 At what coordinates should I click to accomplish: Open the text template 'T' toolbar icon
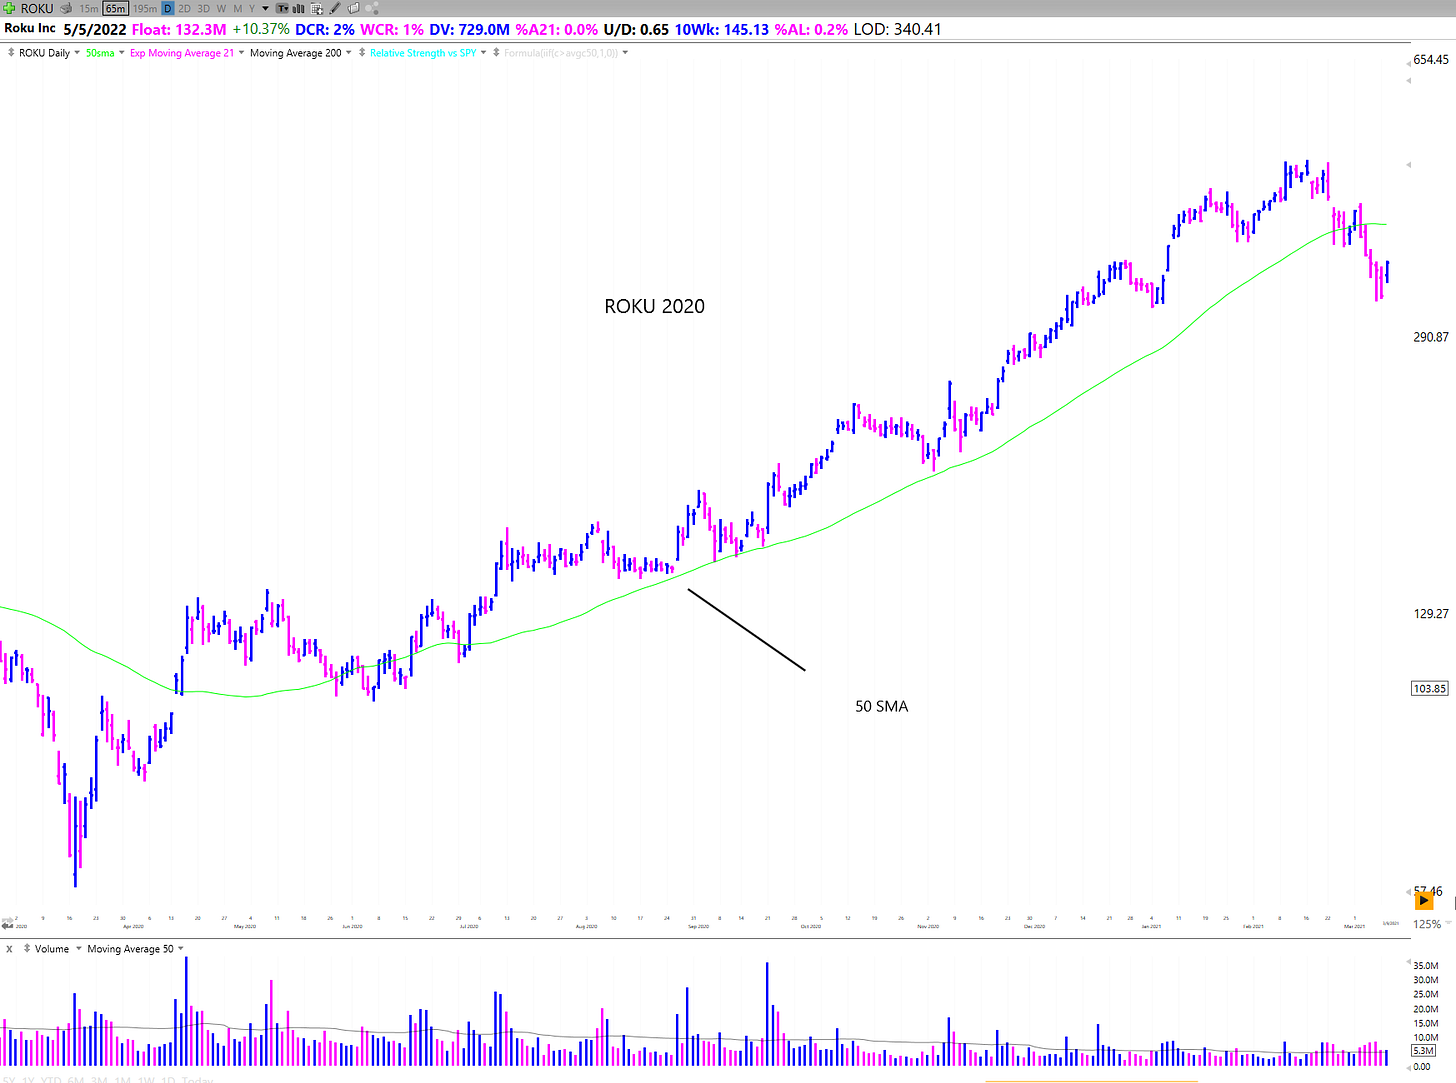tap(282, 8)
